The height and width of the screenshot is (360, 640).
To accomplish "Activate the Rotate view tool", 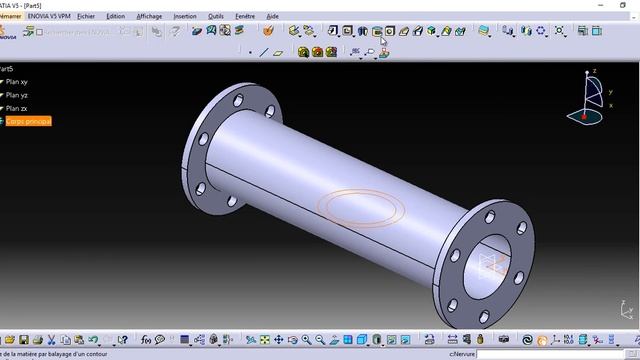I will pos(292,340).
